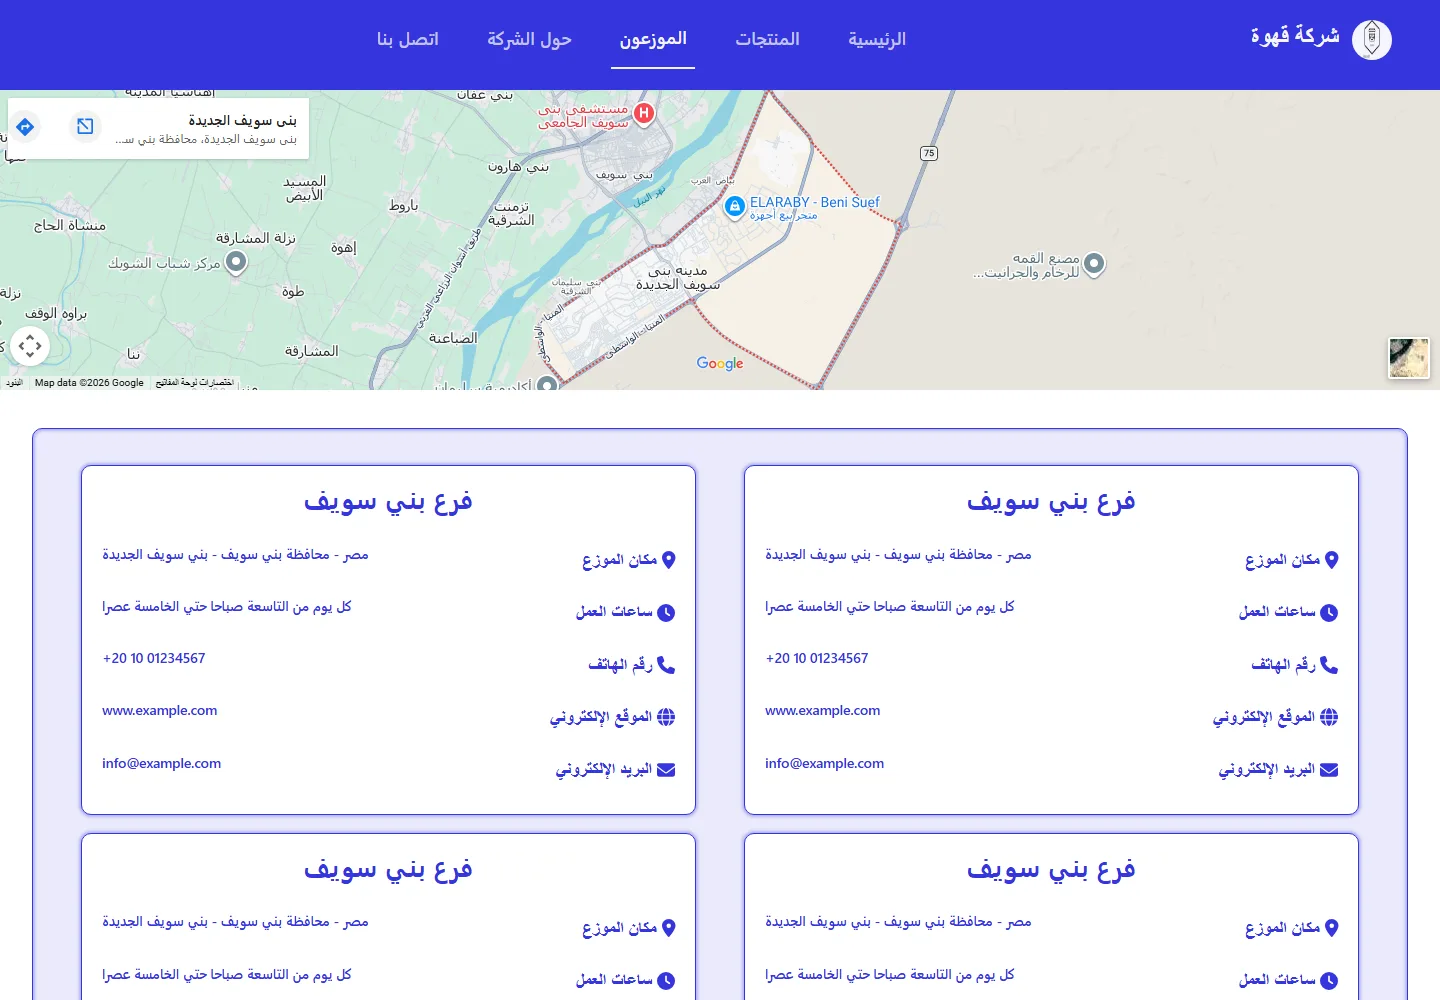Screen dimensions: 1440x1000
Task: Click phone icon in top-right card
Action: [1329, 665]
